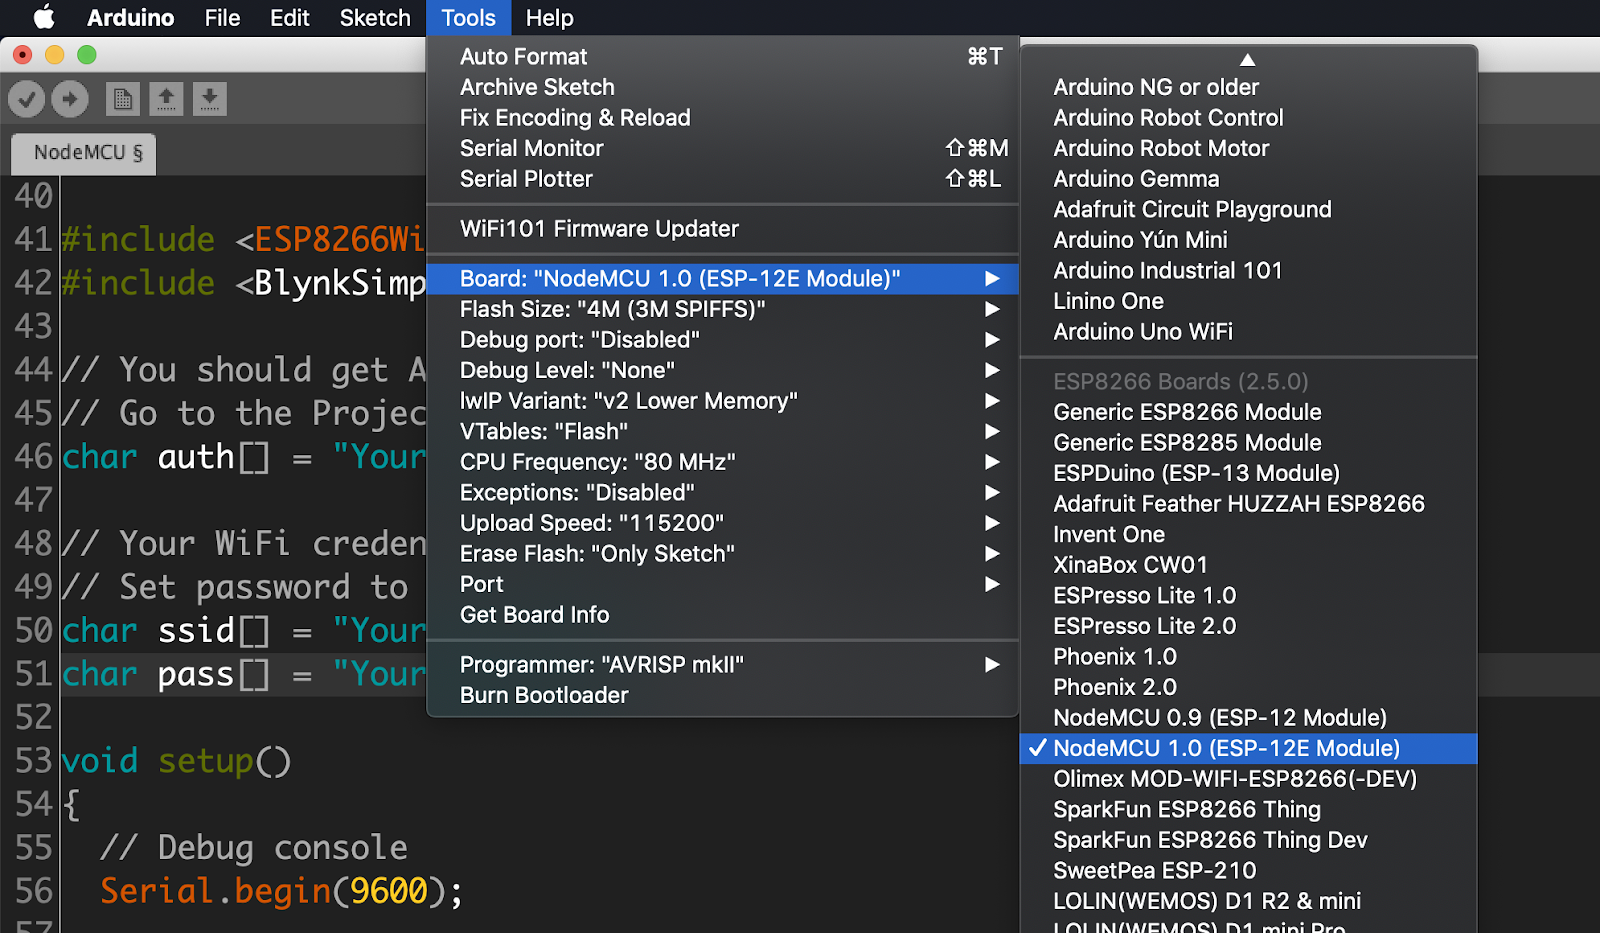Expand the VTables submenu
Image resolution: width=1600 pixels, height=933 pixels.
coord(722,432)
